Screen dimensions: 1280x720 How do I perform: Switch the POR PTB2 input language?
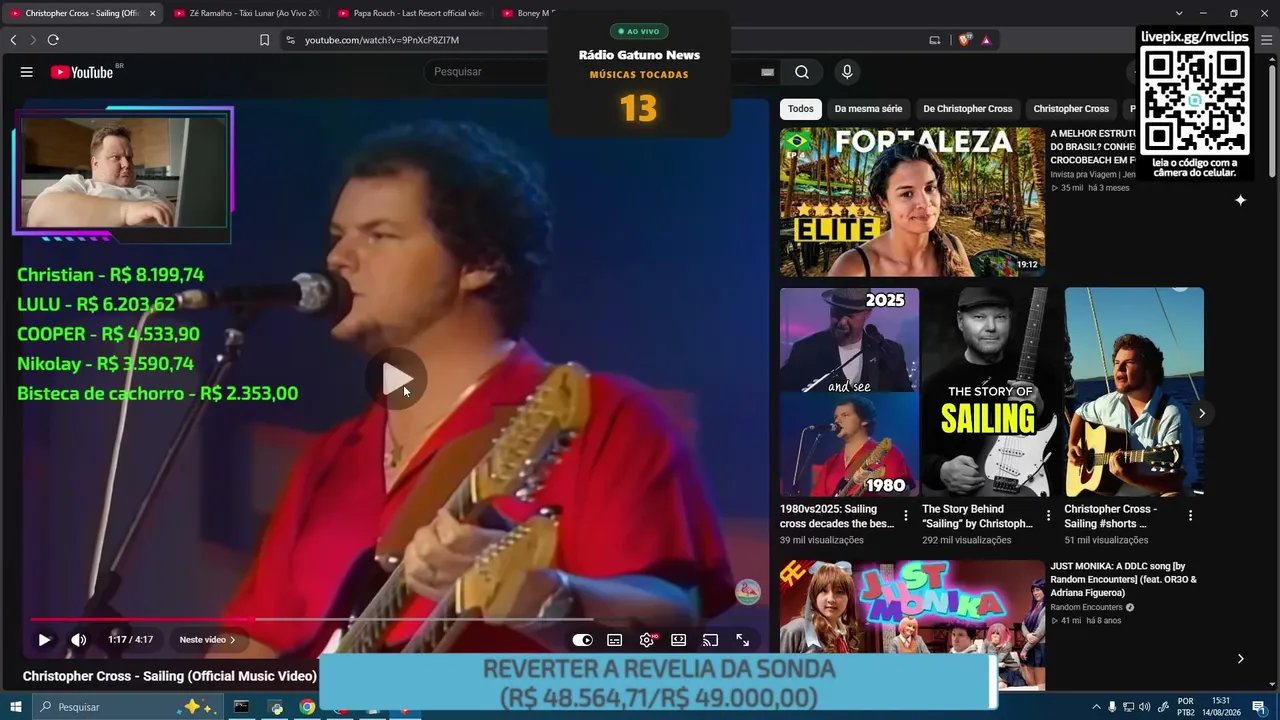click(x=1186, y=707)
